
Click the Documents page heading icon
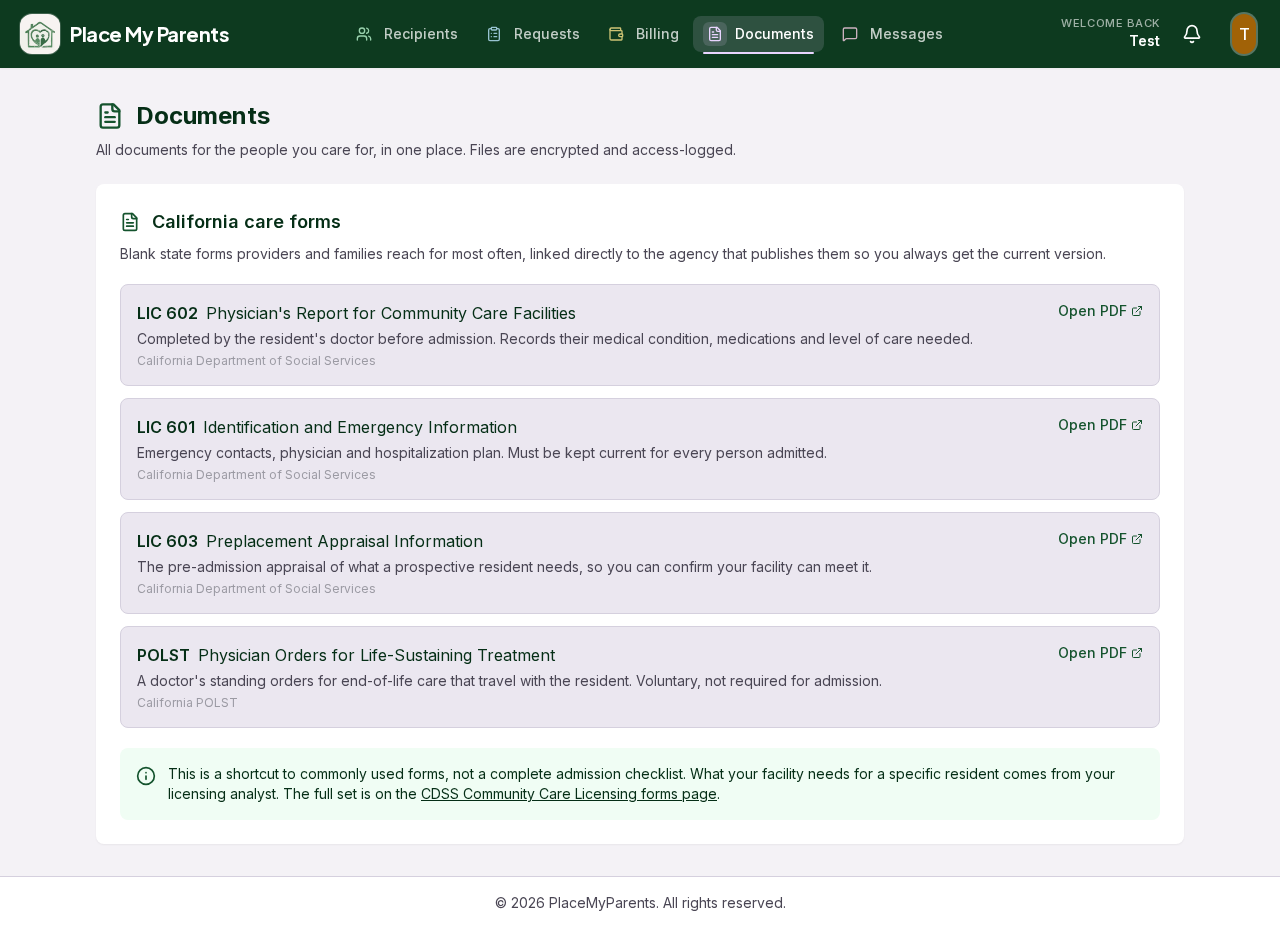[x=110, y=116]
